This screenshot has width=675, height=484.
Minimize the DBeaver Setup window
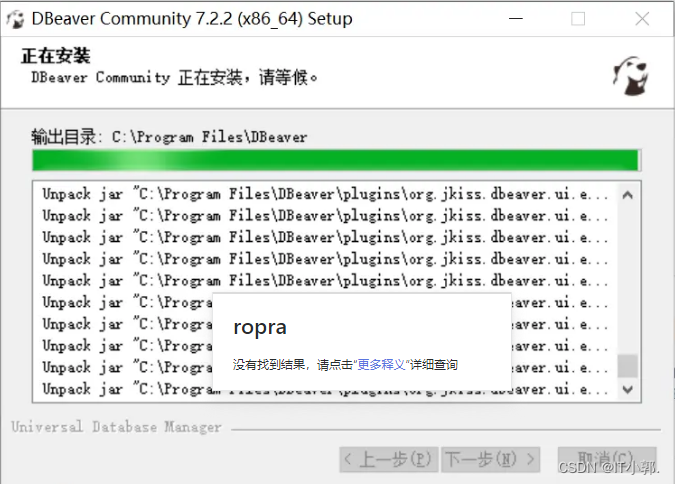[x=515, y=19]
